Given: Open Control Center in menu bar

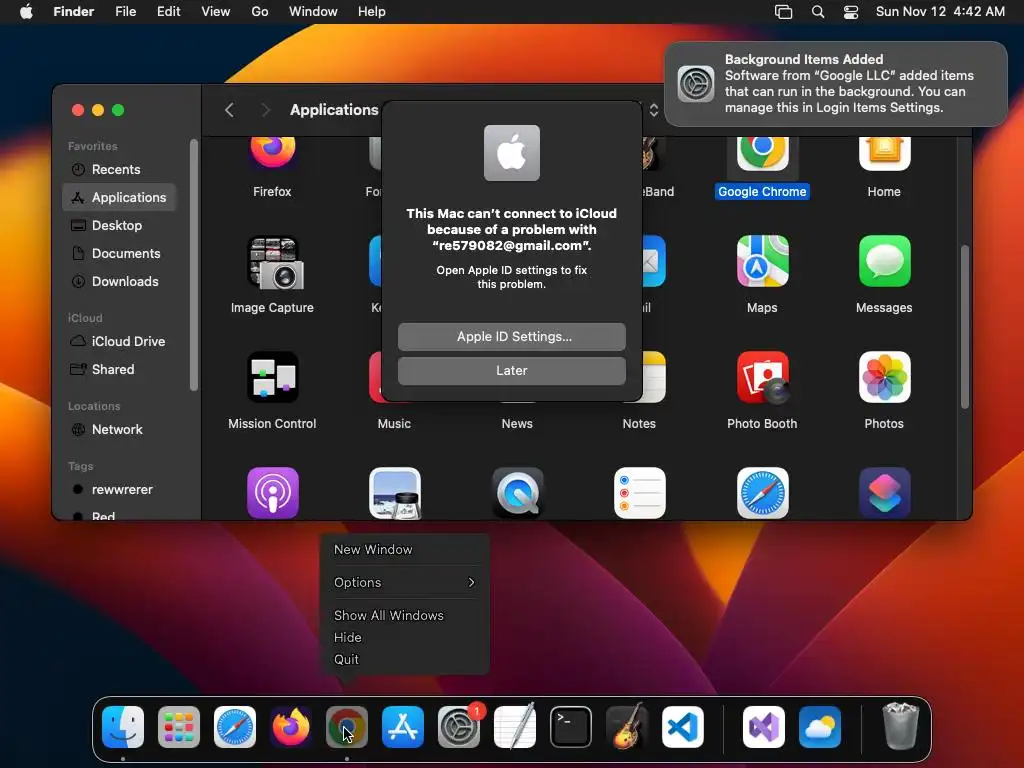Looking at the screenshot, I should tap(851, 12).
